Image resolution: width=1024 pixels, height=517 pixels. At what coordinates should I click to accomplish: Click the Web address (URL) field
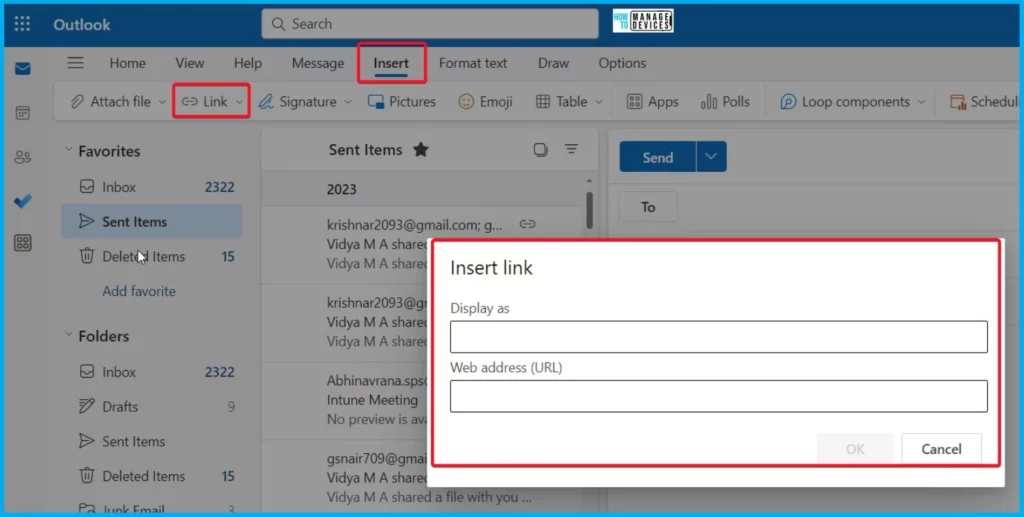point(718,396)
